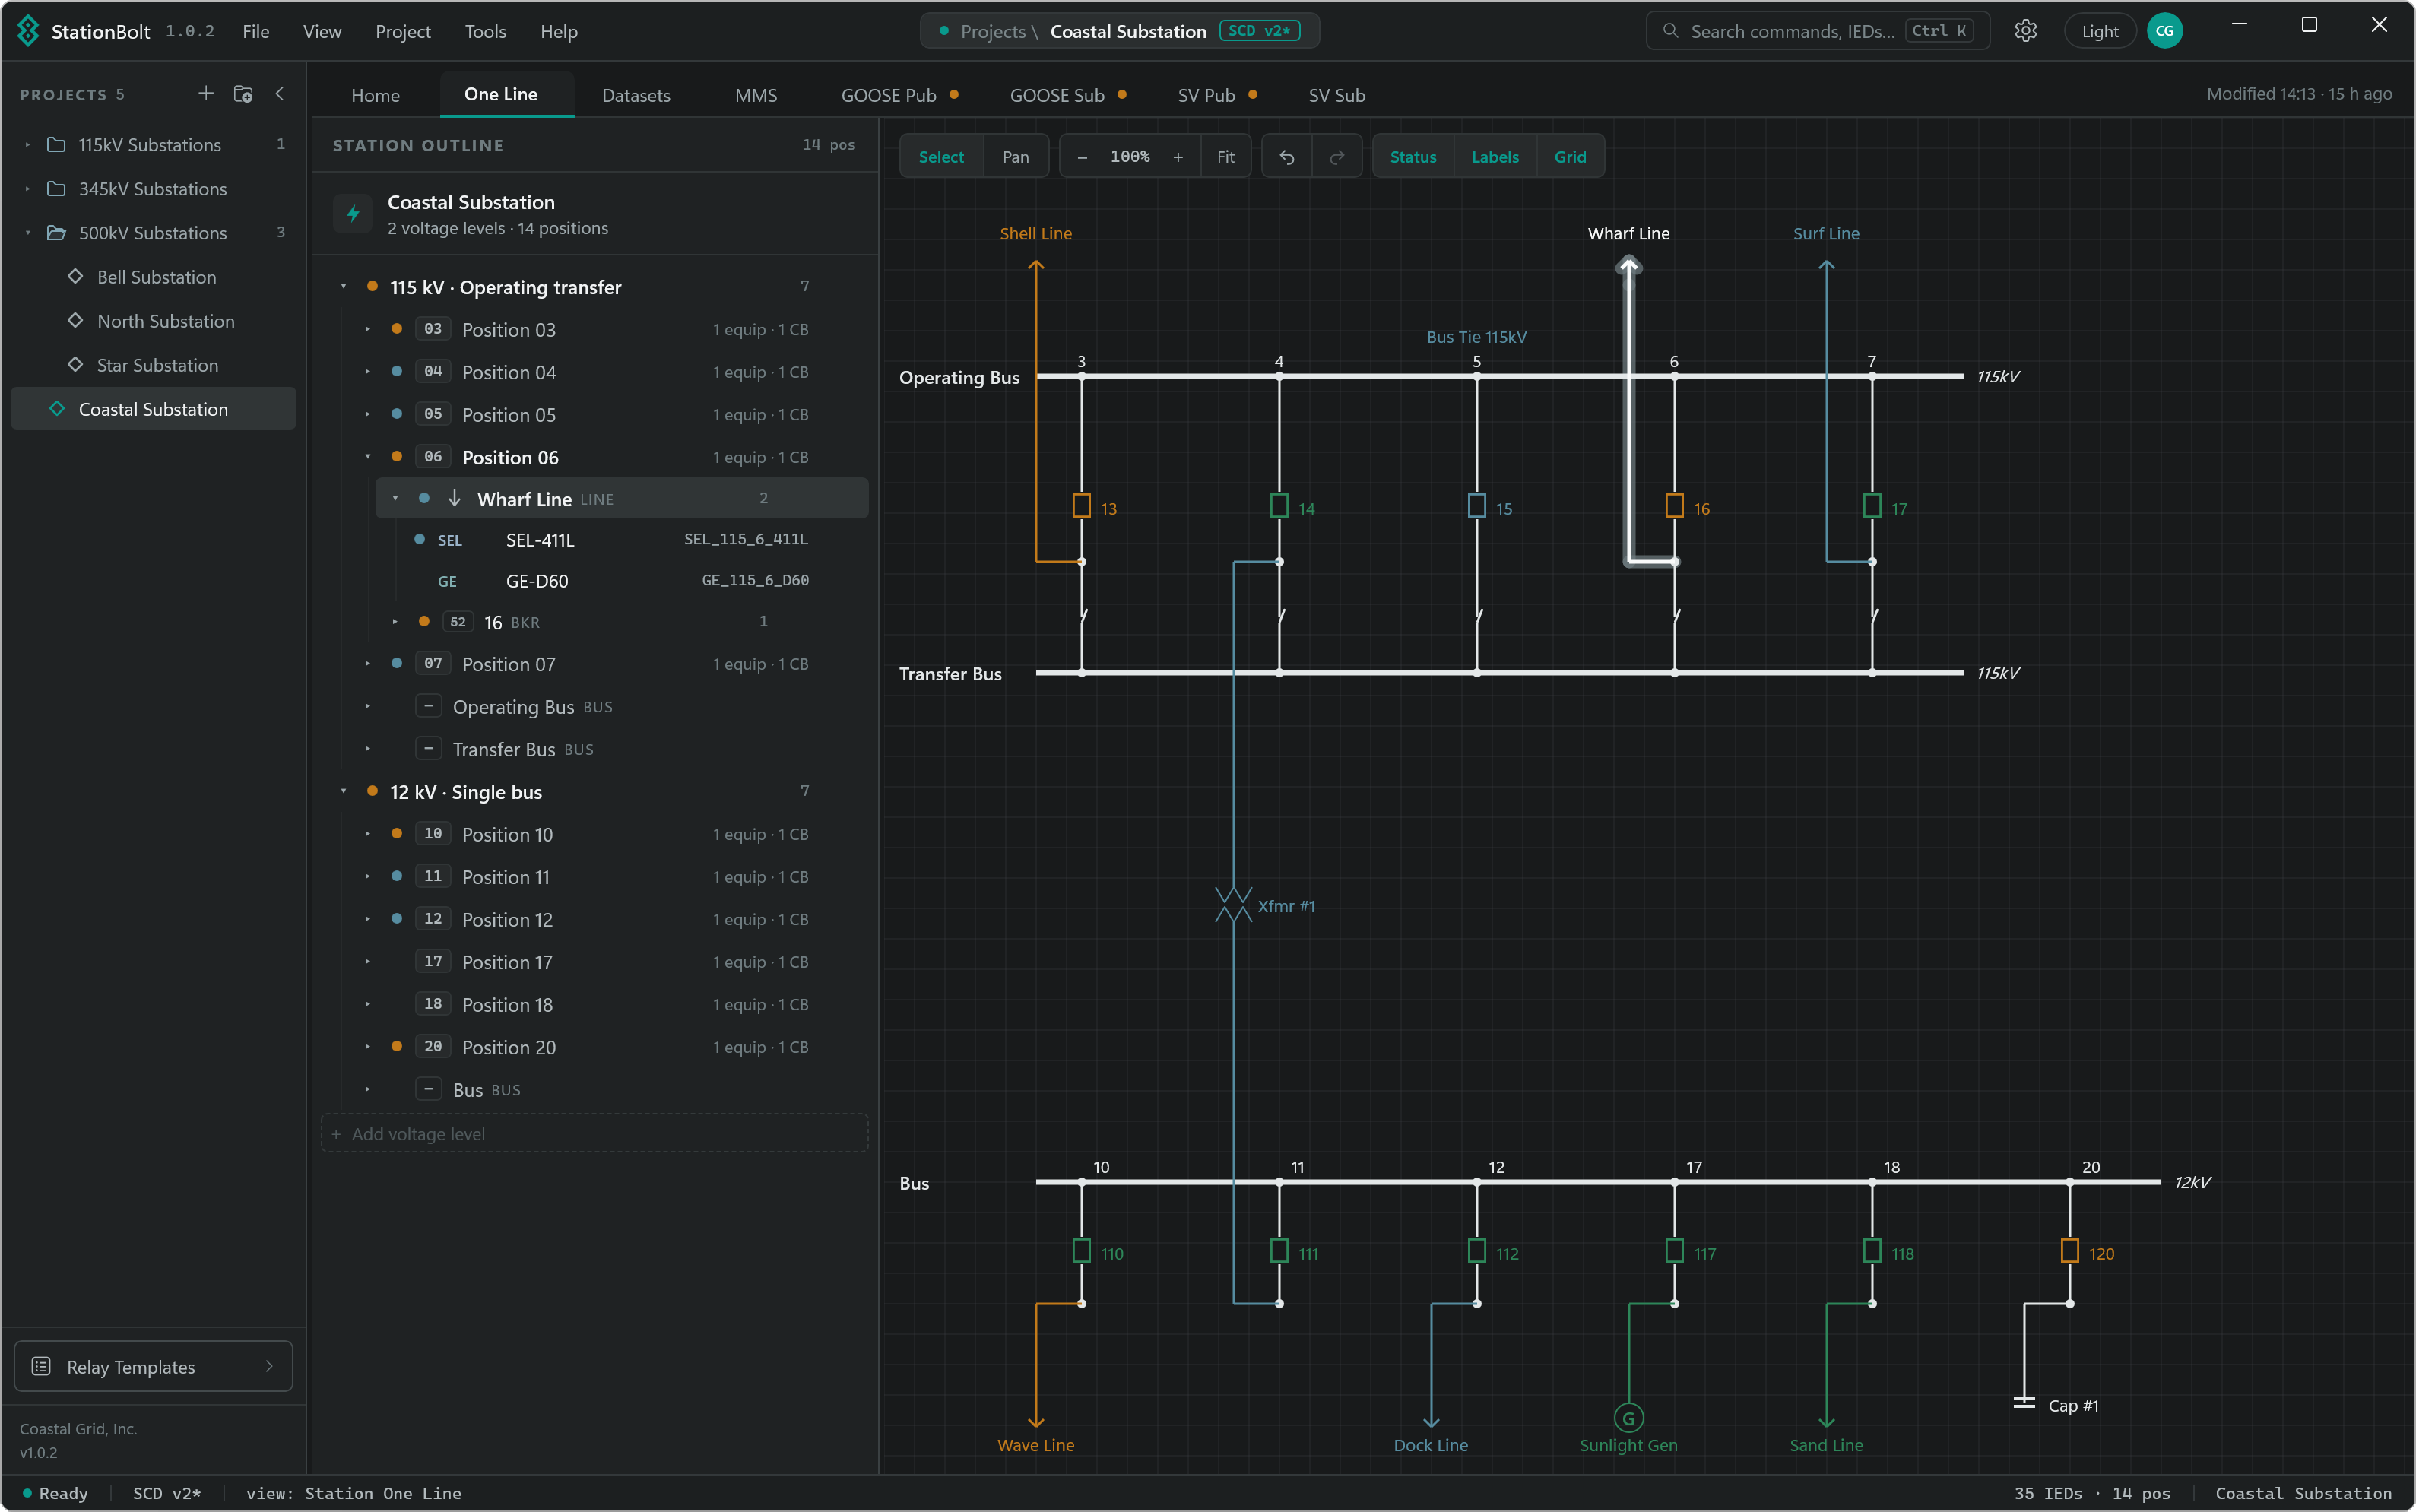Collapse the 115 kV Operating transfer level
This screenshot has width=2416, height=1512.
coord(344,287)
